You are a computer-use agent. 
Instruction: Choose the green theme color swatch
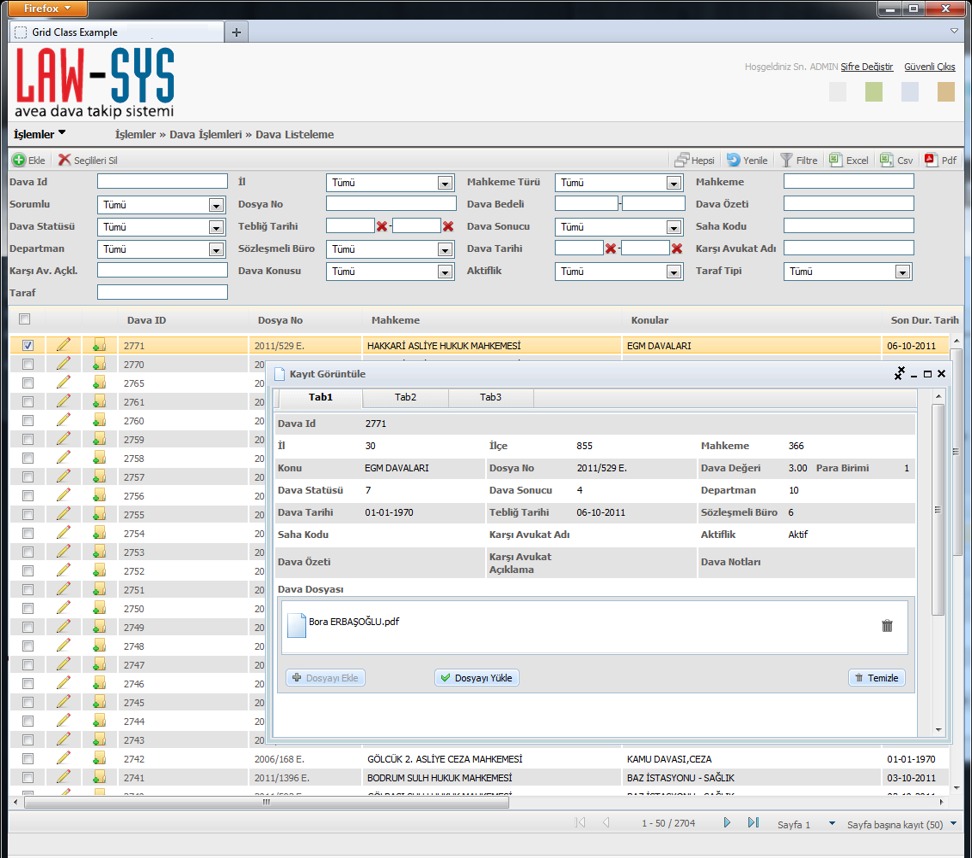873,92
